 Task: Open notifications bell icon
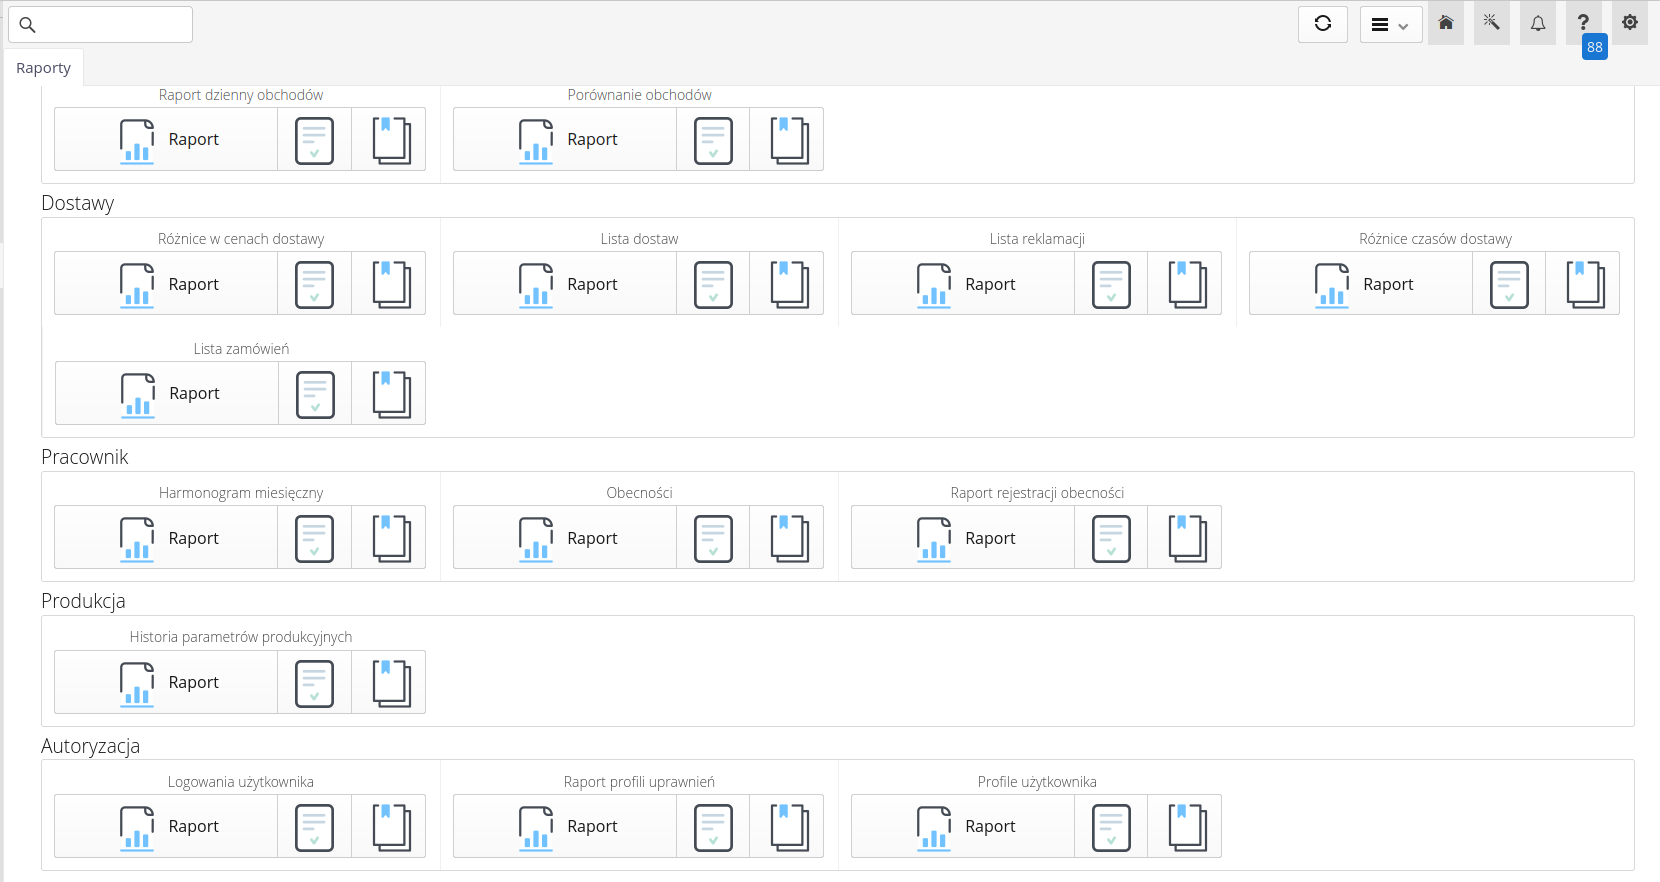tap(1537, 23)
